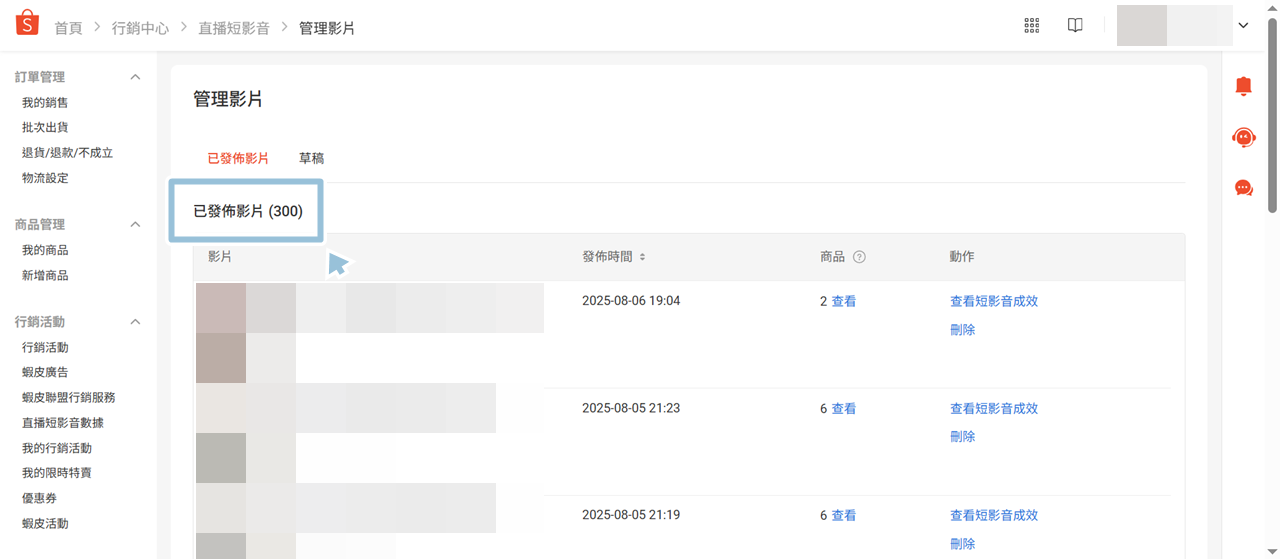Open notifications bell icon
This screenshot has width=1280, height=559.
pyautogui.click(x=1243, y=87)
